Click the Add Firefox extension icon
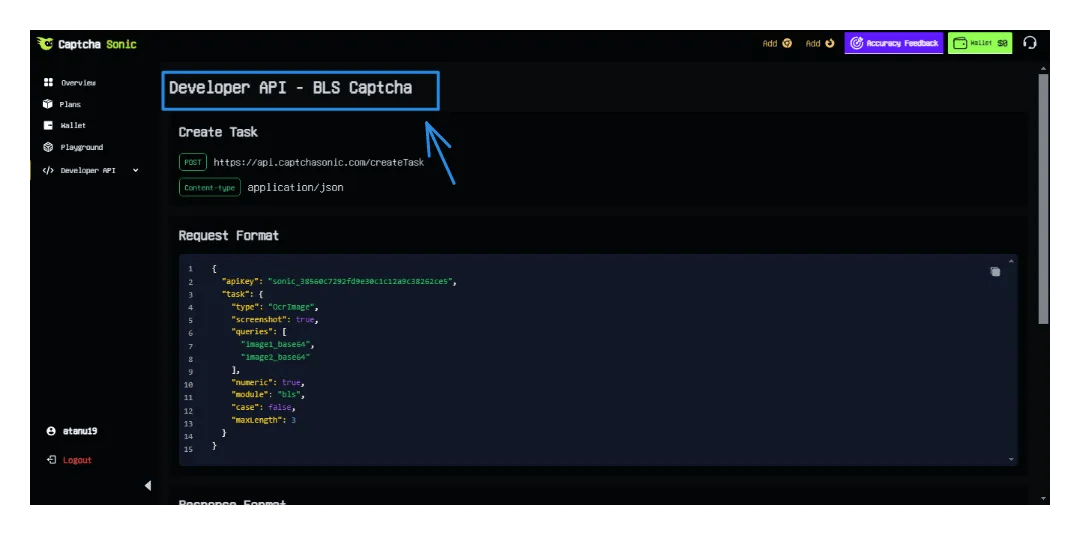 pos(830,44)
